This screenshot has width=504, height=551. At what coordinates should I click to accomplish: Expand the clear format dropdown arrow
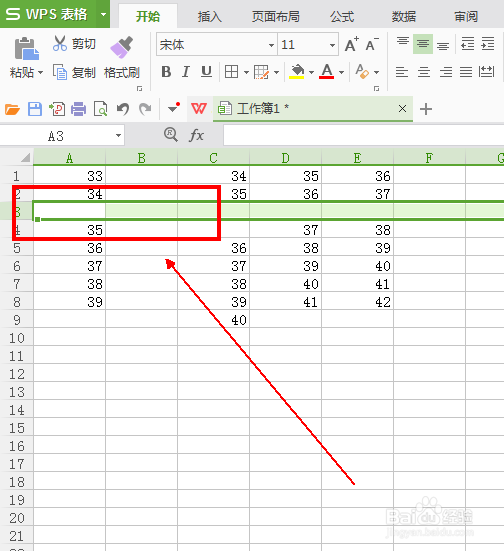click(x=376, y=72)
